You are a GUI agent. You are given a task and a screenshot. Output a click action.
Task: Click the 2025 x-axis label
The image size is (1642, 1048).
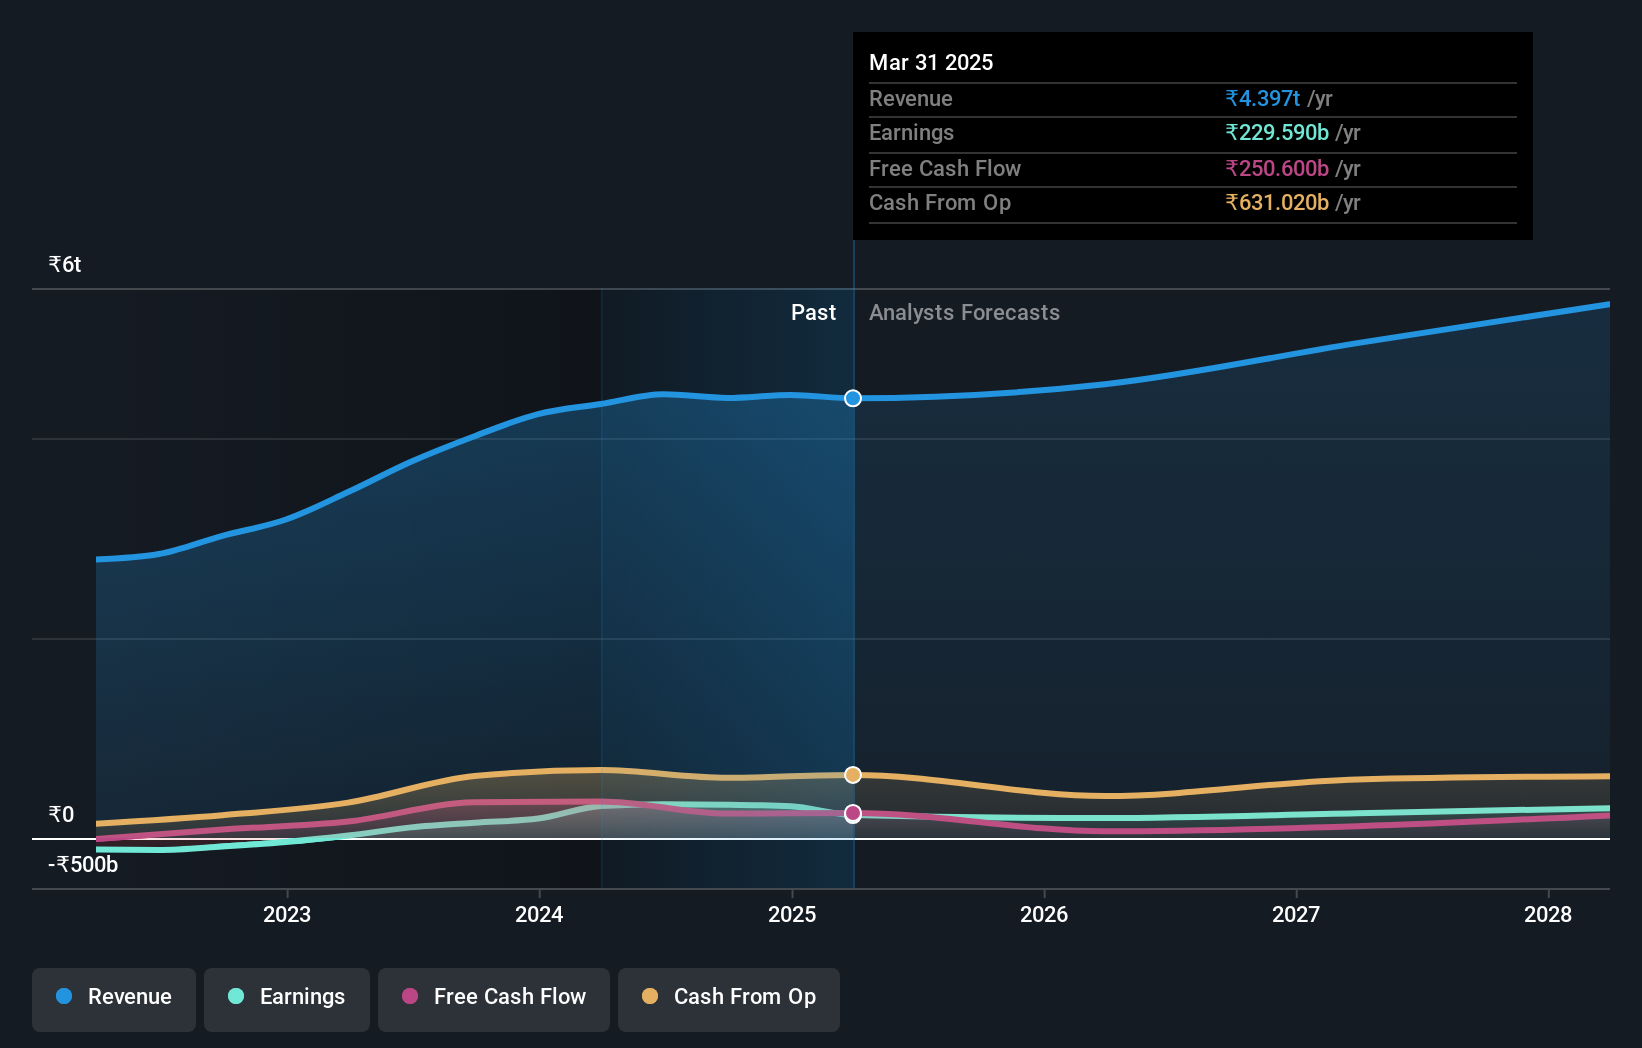coord(792,914)
